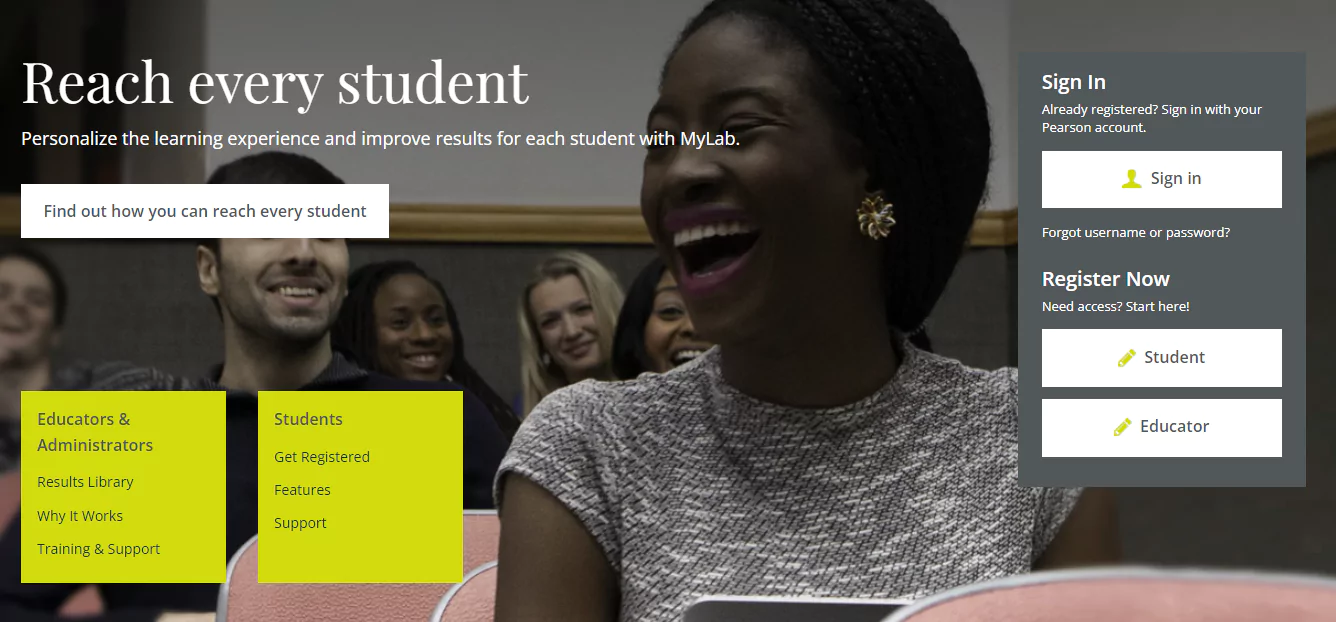Click the Students heading in yellow box
This screenshot has width=1336, height=622.
pos(308,419)
